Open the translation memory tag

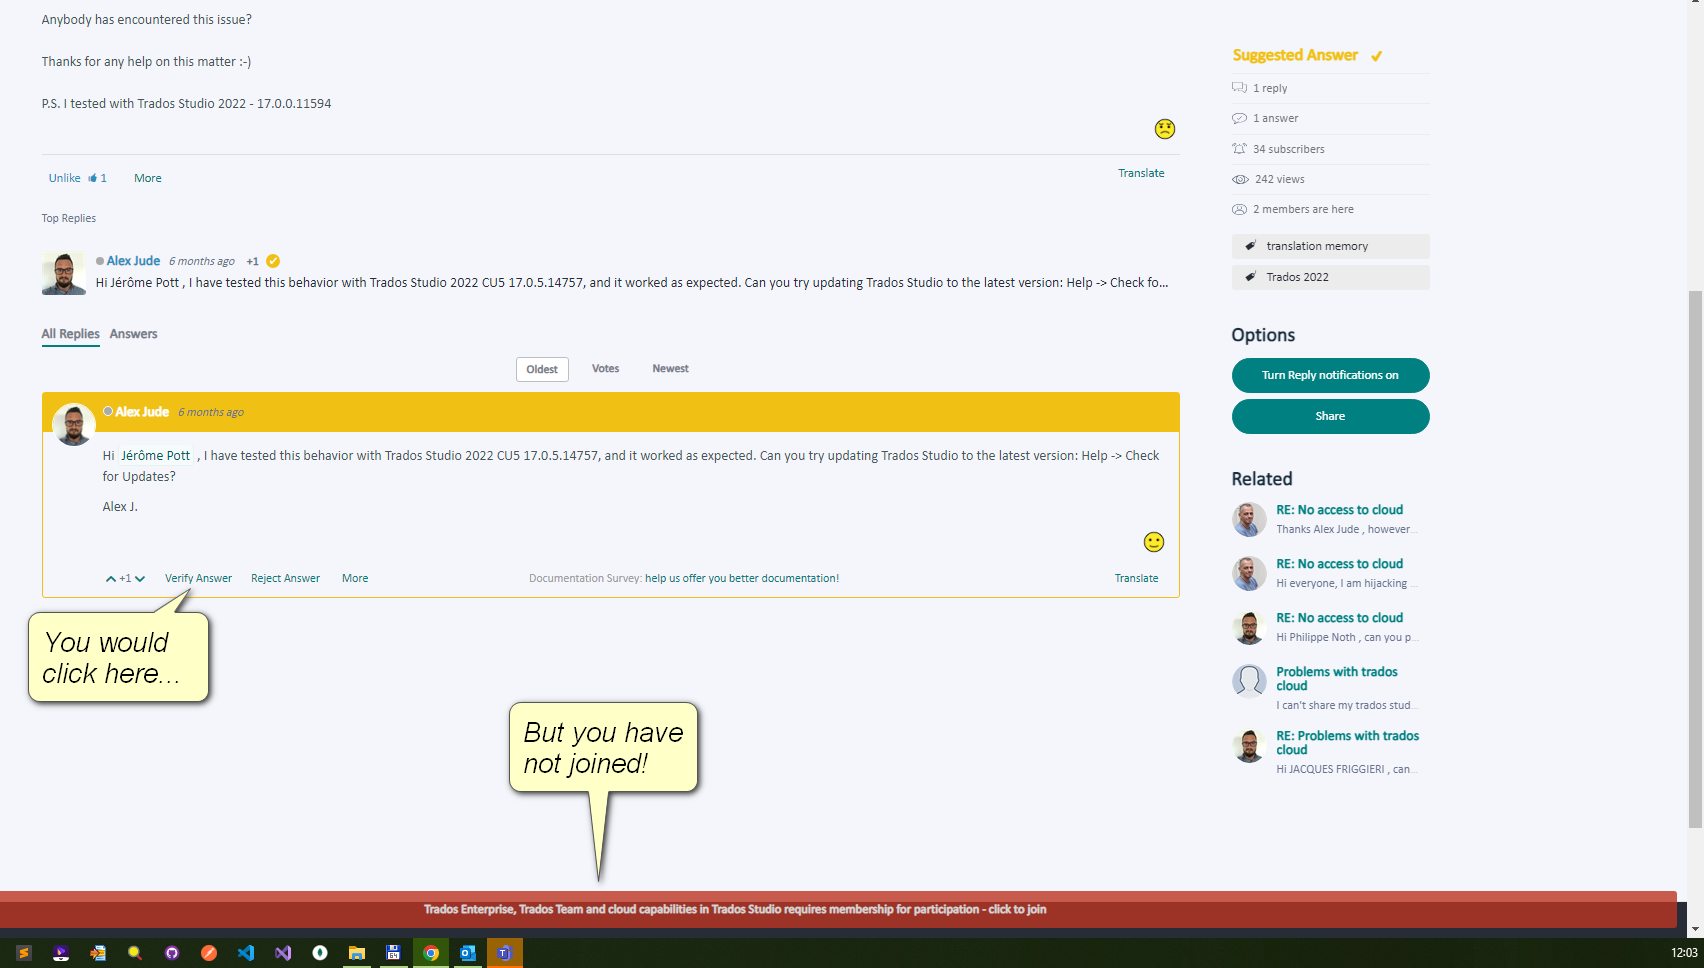click(x=1330, y=246)
